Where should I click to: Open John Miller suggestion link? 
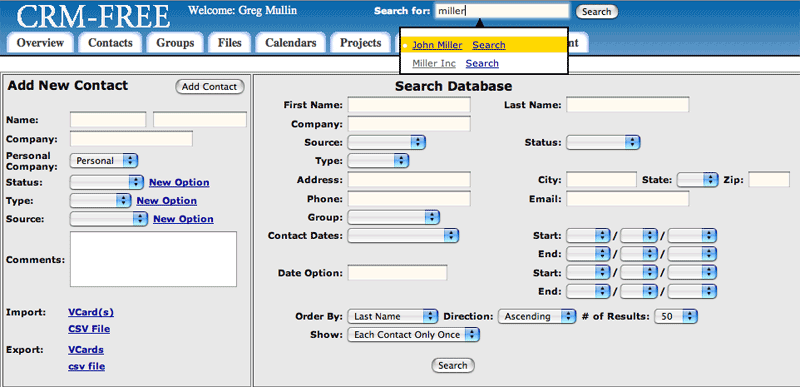tap(437, 45)
